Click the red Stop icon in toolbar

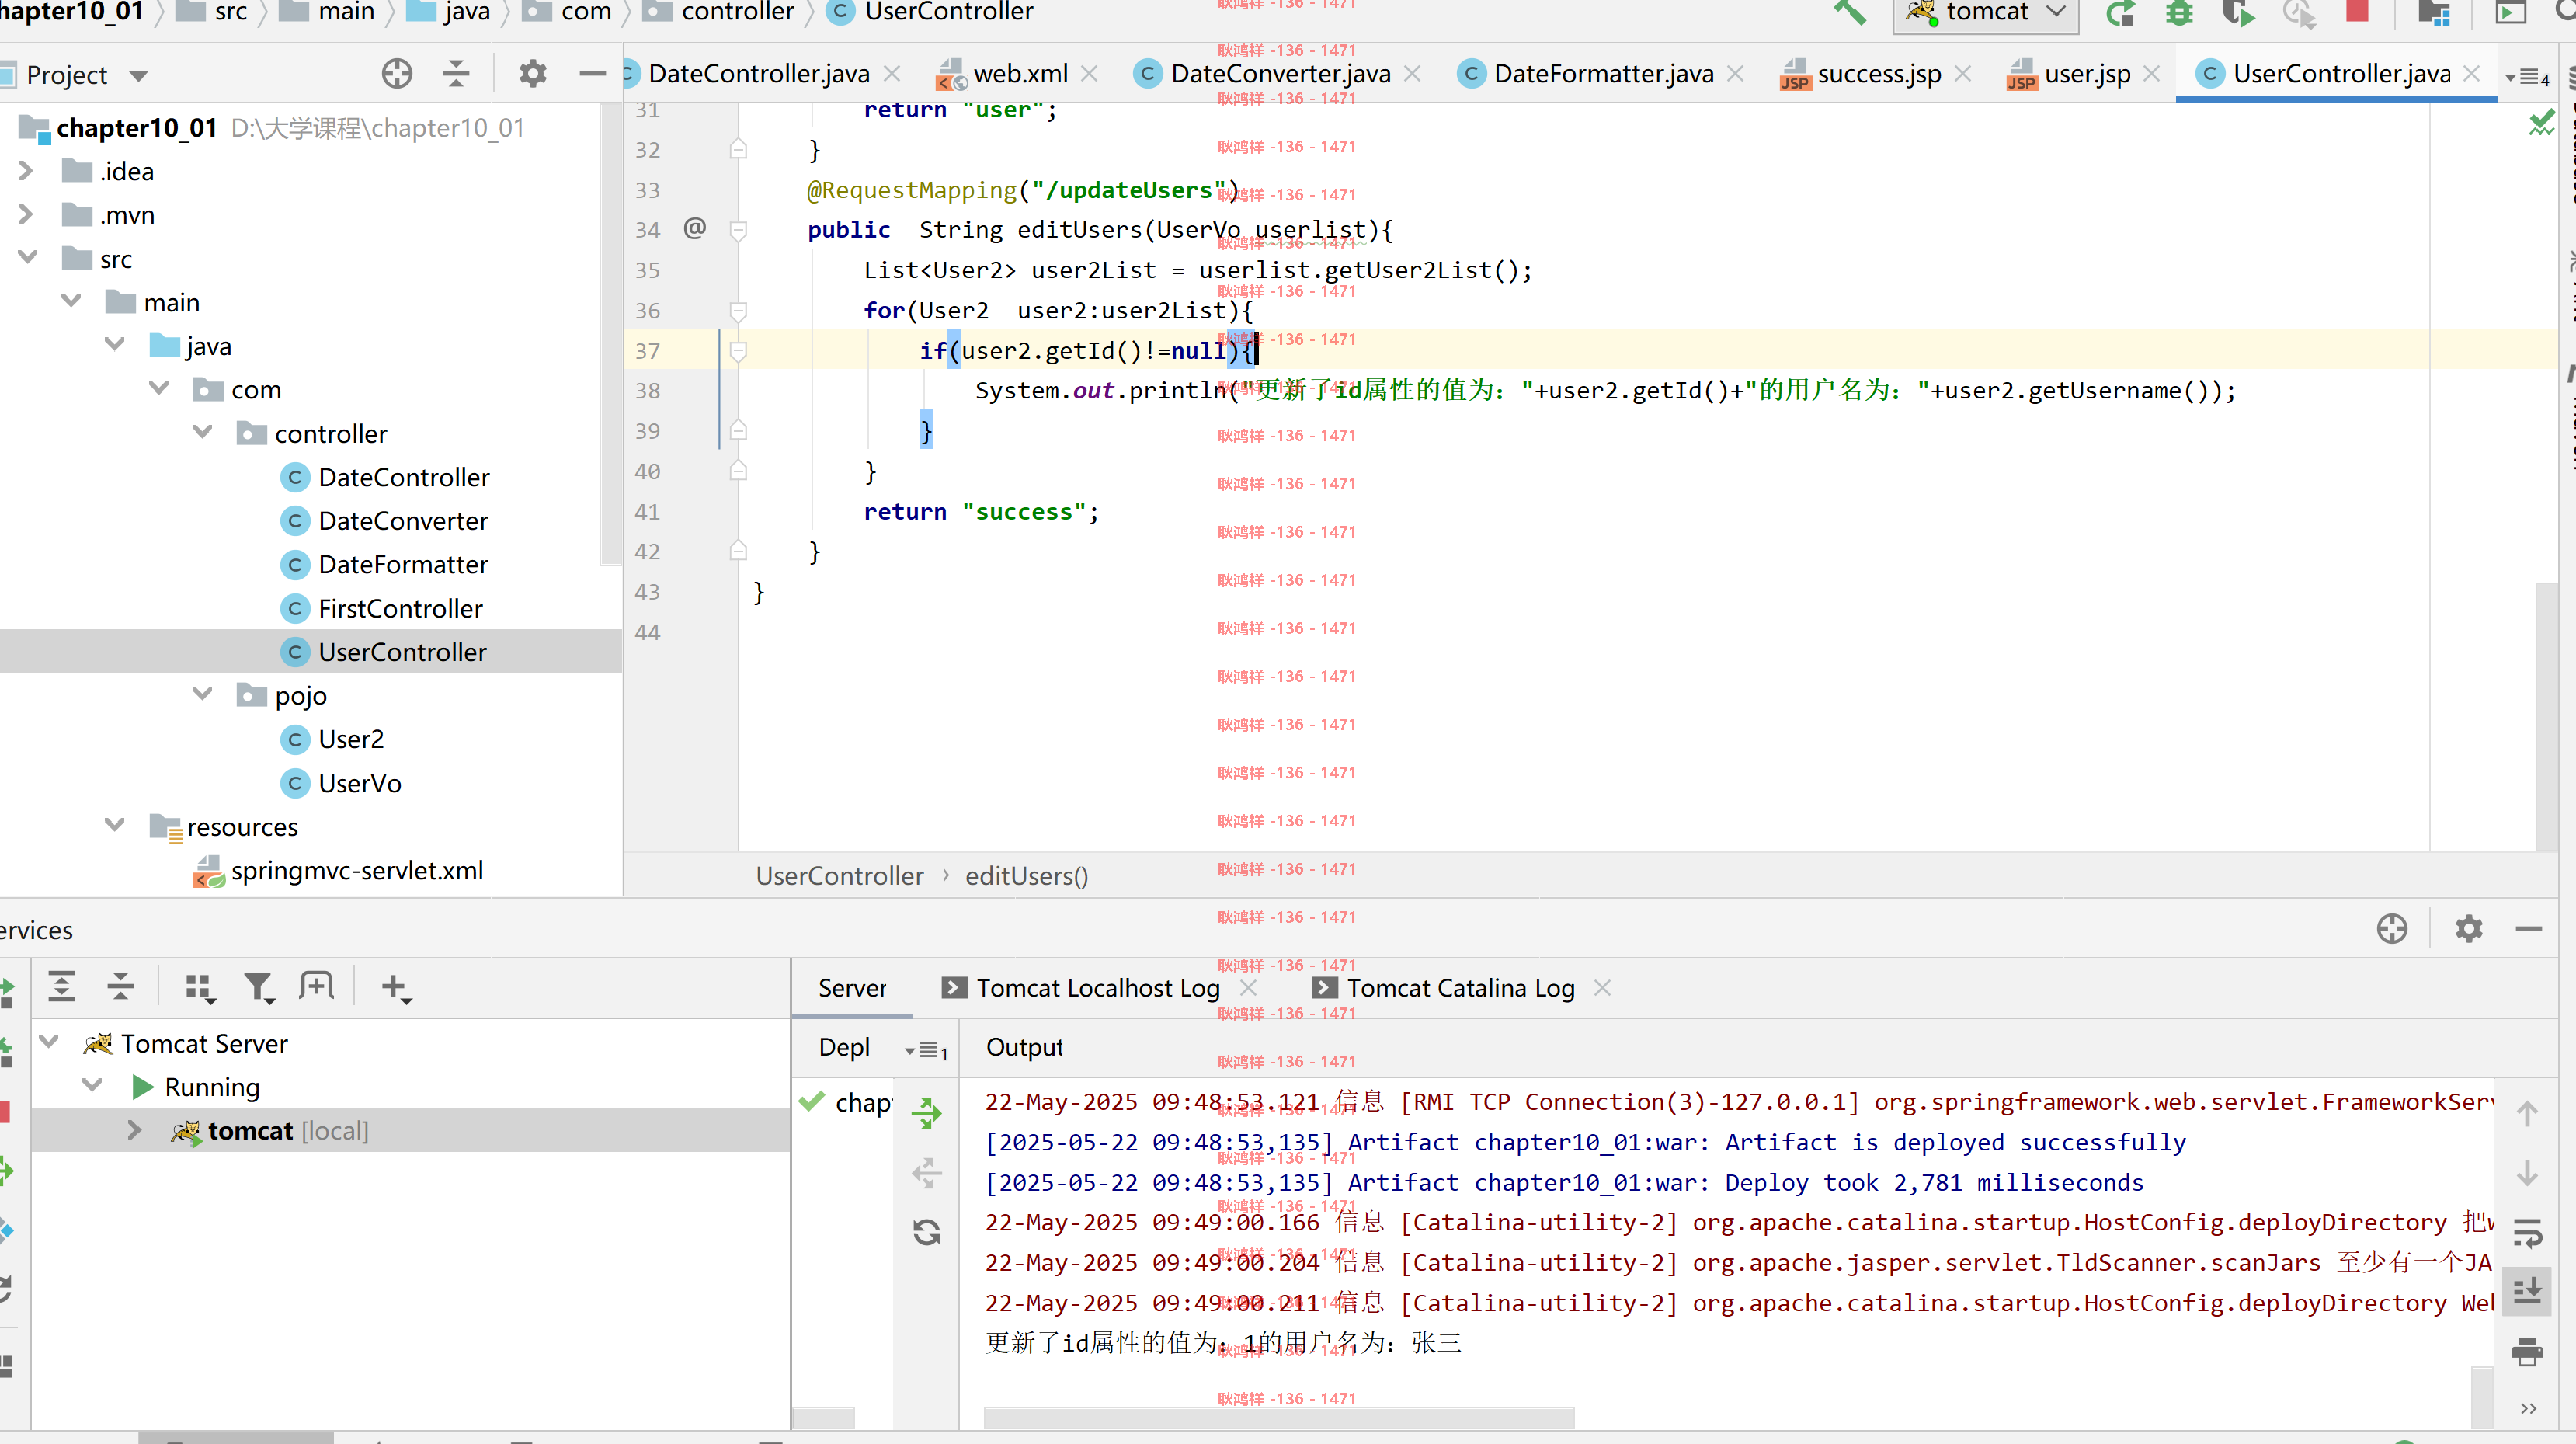coord(2357,11)
